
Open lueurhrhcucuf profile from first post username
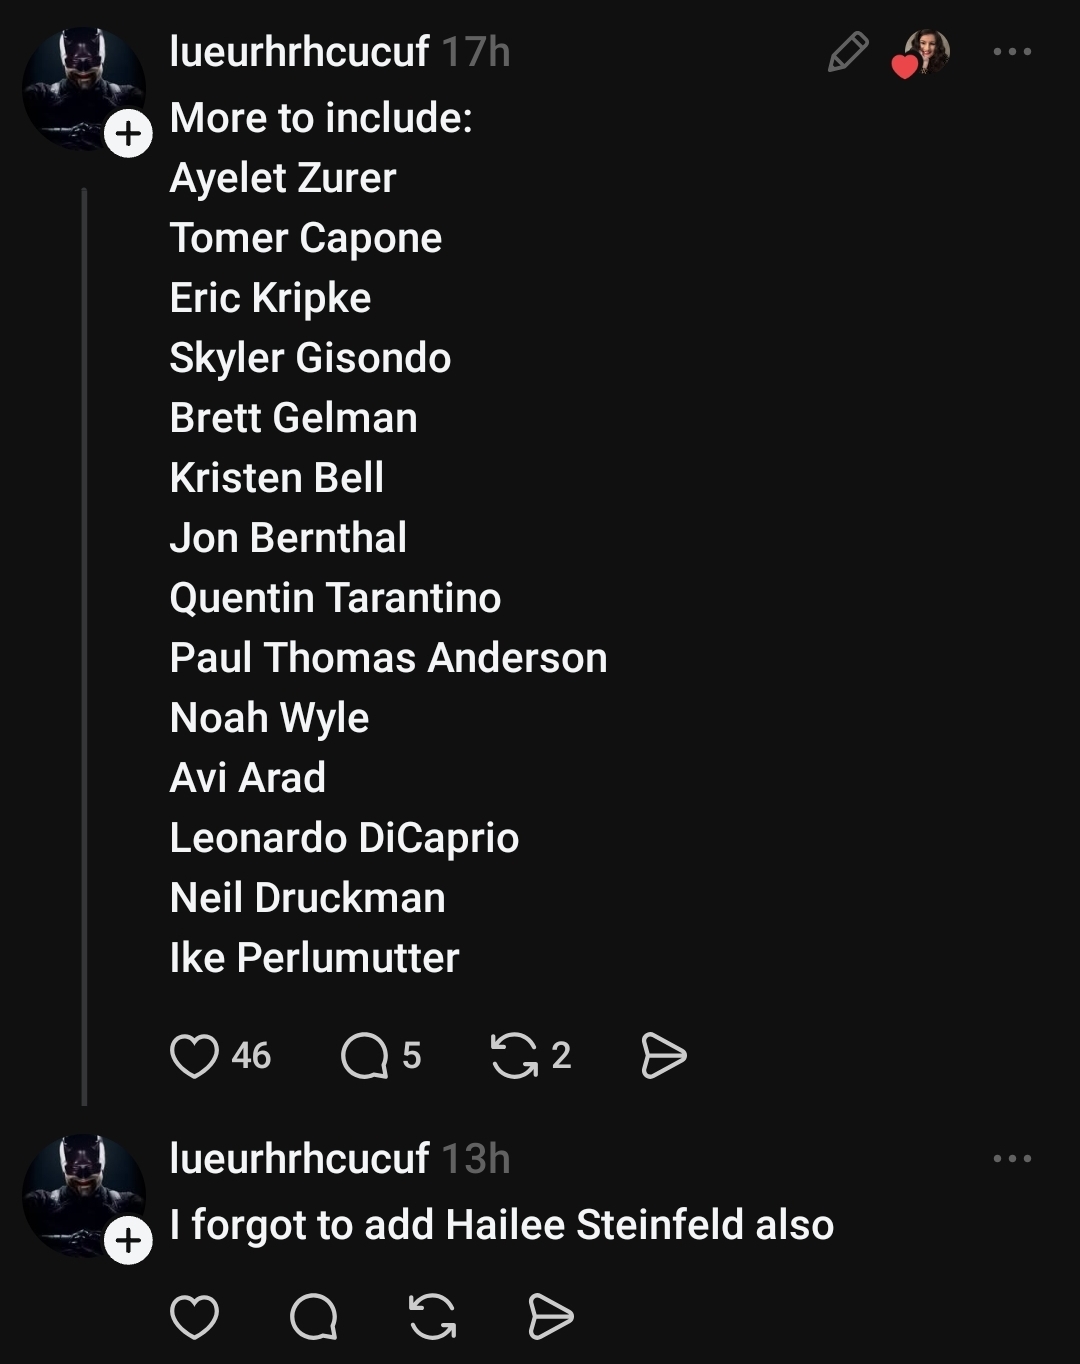299,52
